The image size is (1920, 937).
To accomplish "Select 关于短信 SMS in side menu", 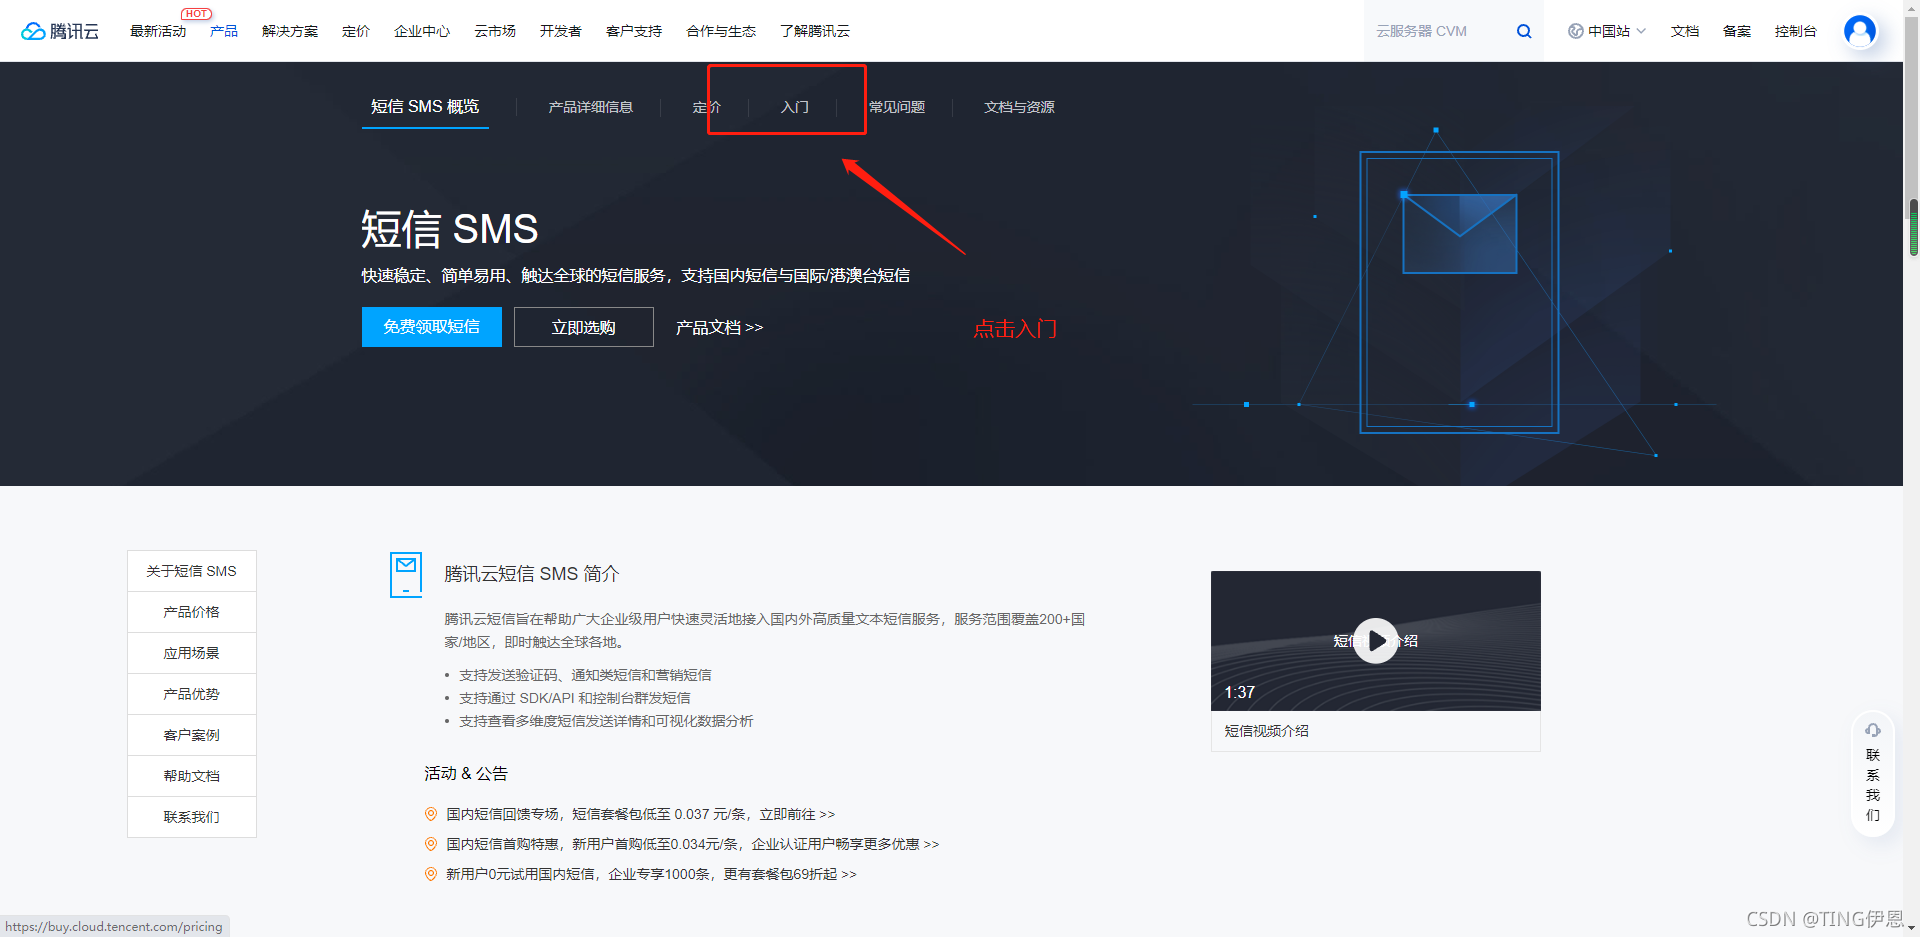I will coord(192,571).
